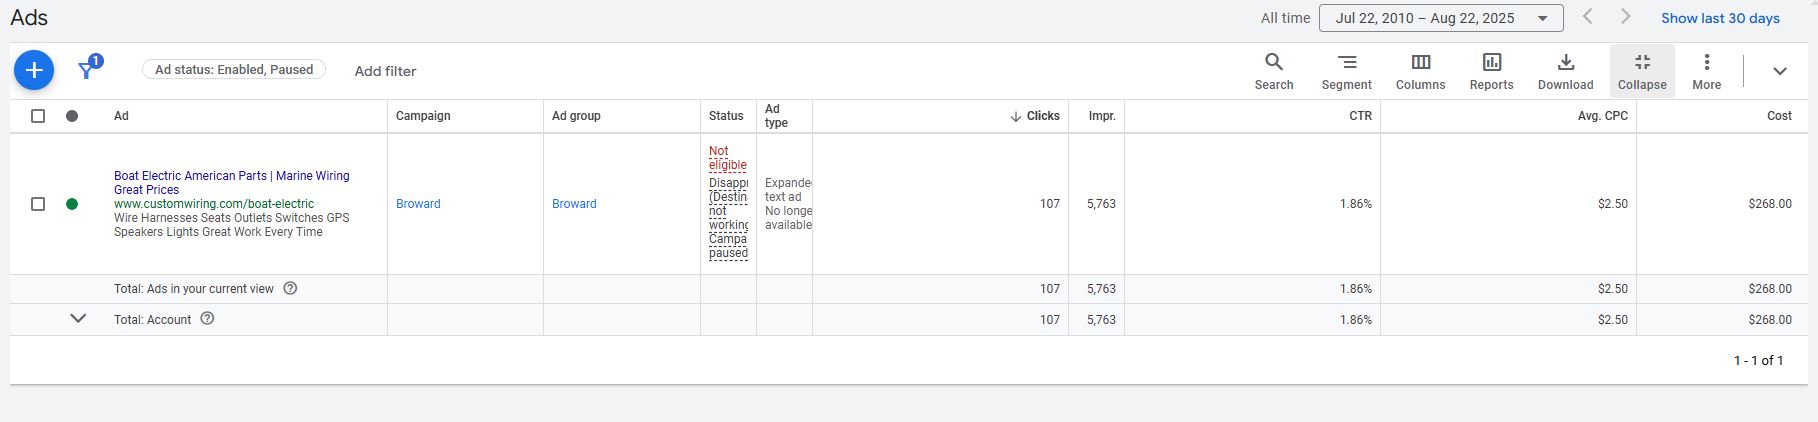
Task: Open the Boat Electric American Parts ad headline
Action: point(231,182)
